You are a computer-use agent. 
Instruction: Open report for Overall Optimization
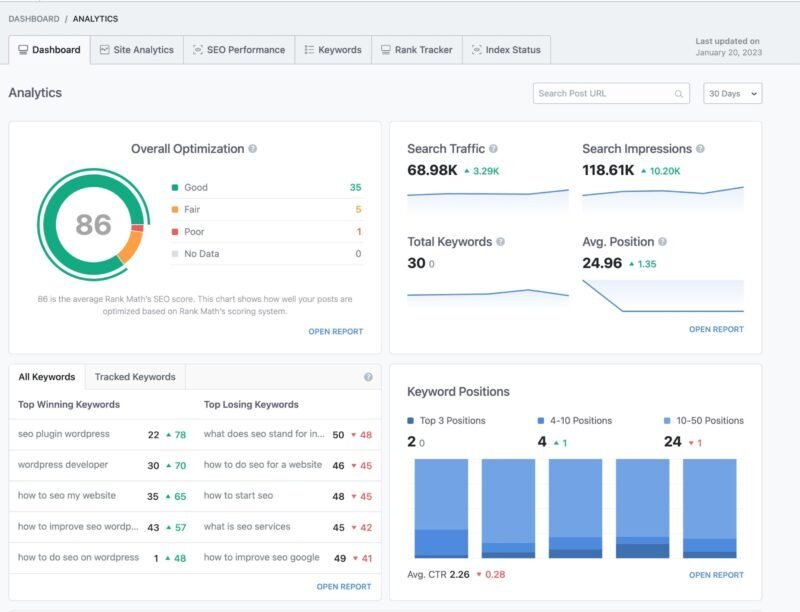coord(336,332)
